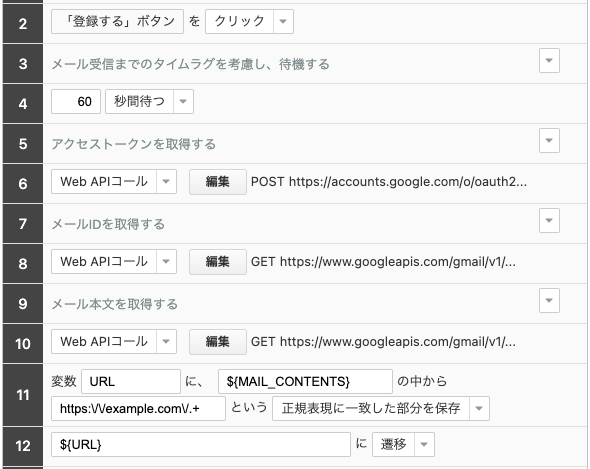Select the アクセストークンを取得する comment text
590x469 pixels.
[x=134, y=144]
